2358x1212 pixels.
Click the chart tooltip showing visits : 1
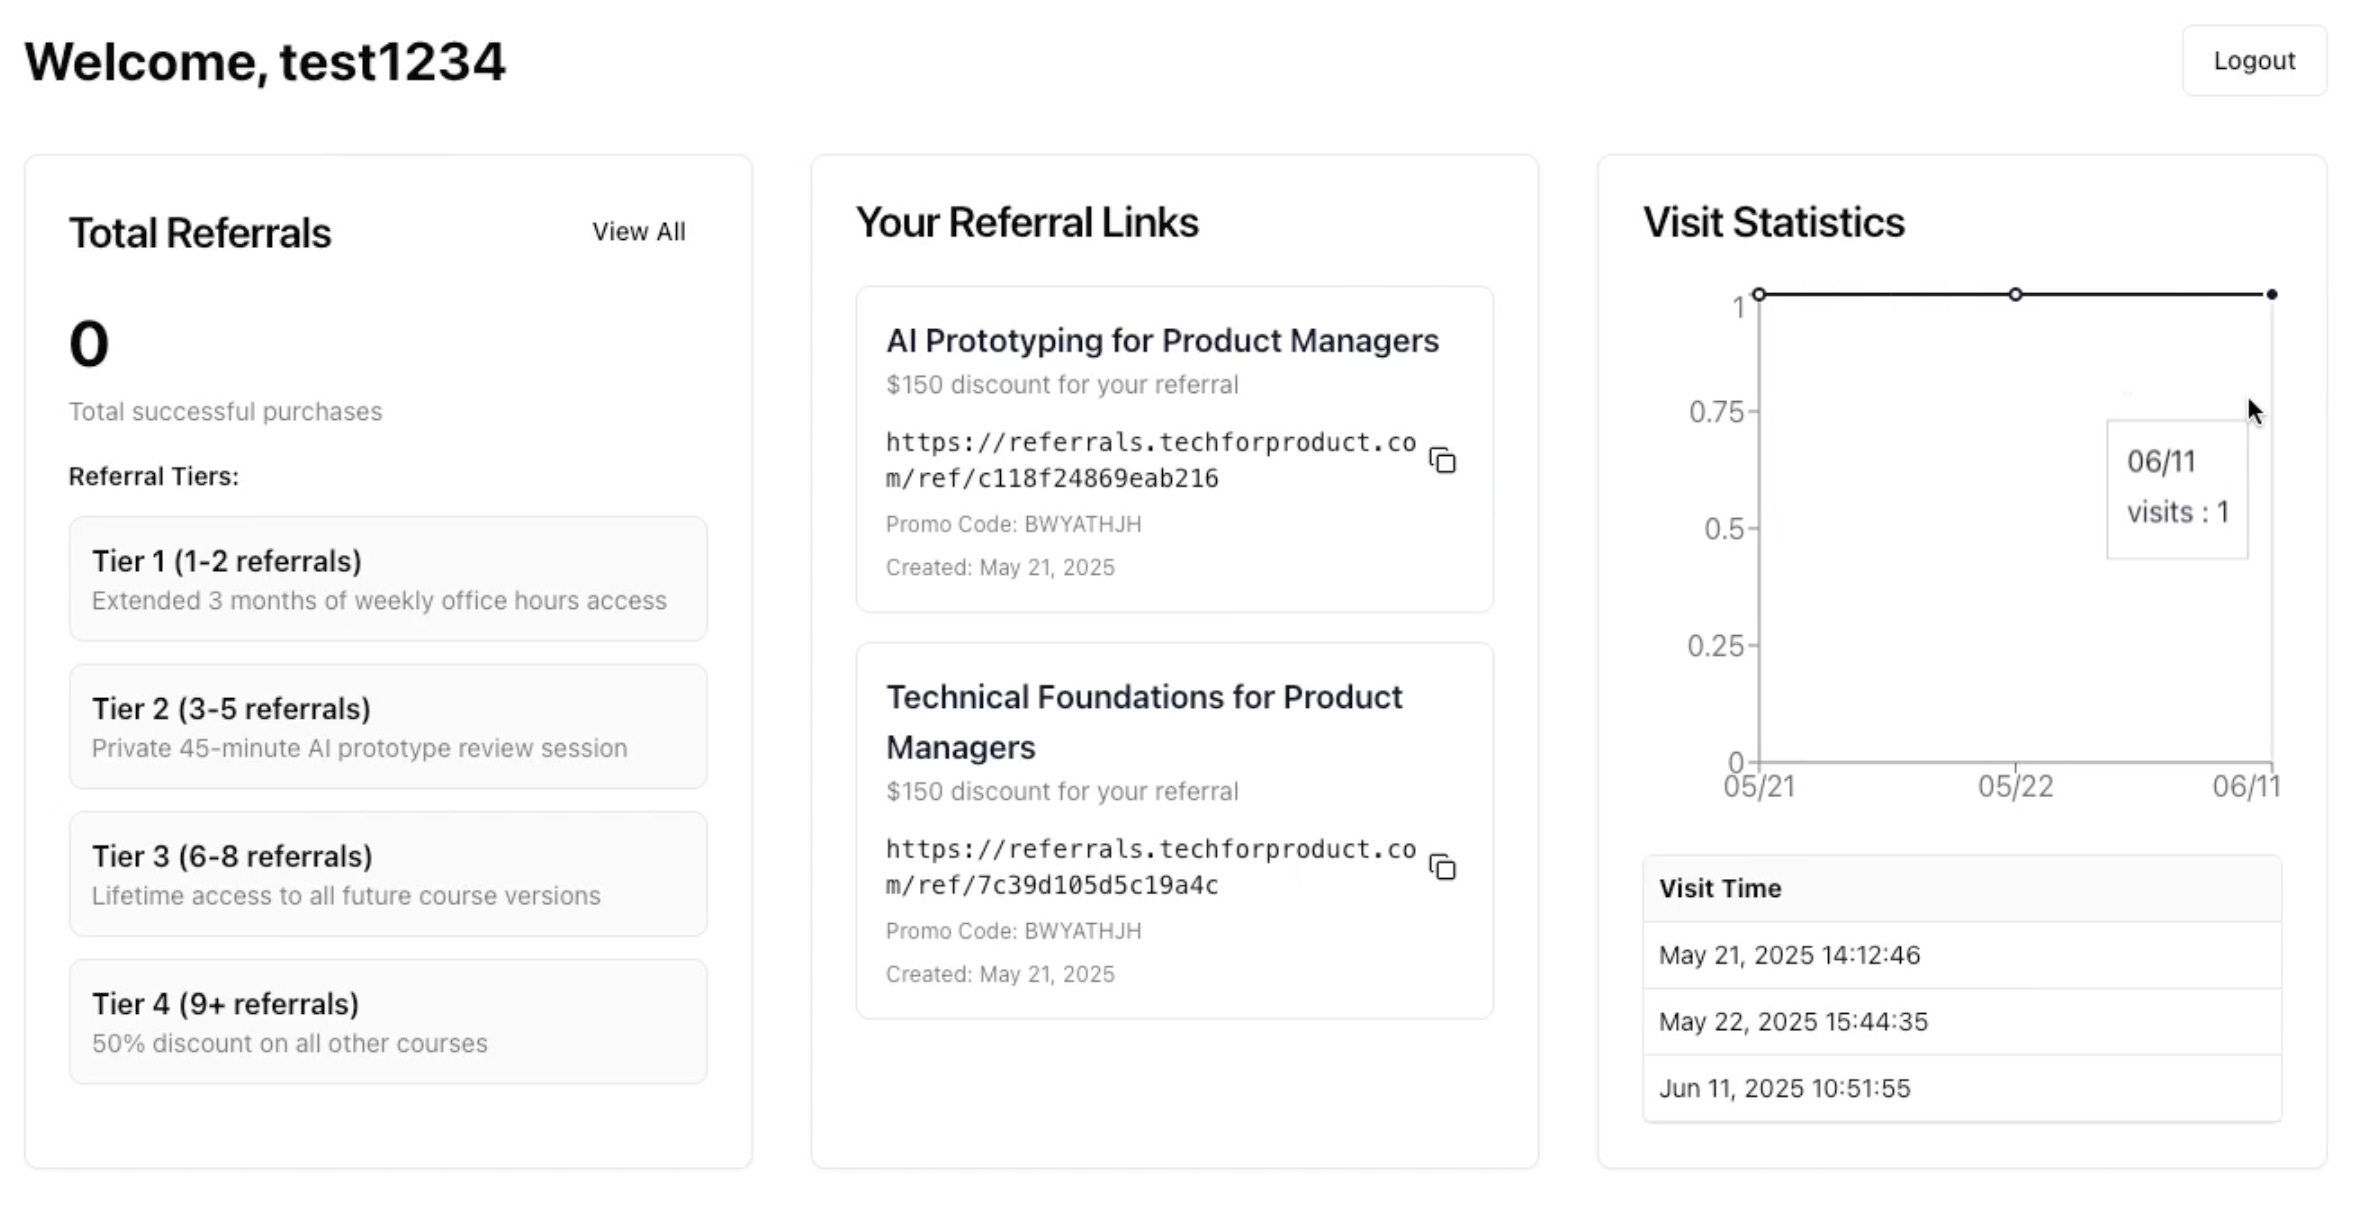[2177, 489]
